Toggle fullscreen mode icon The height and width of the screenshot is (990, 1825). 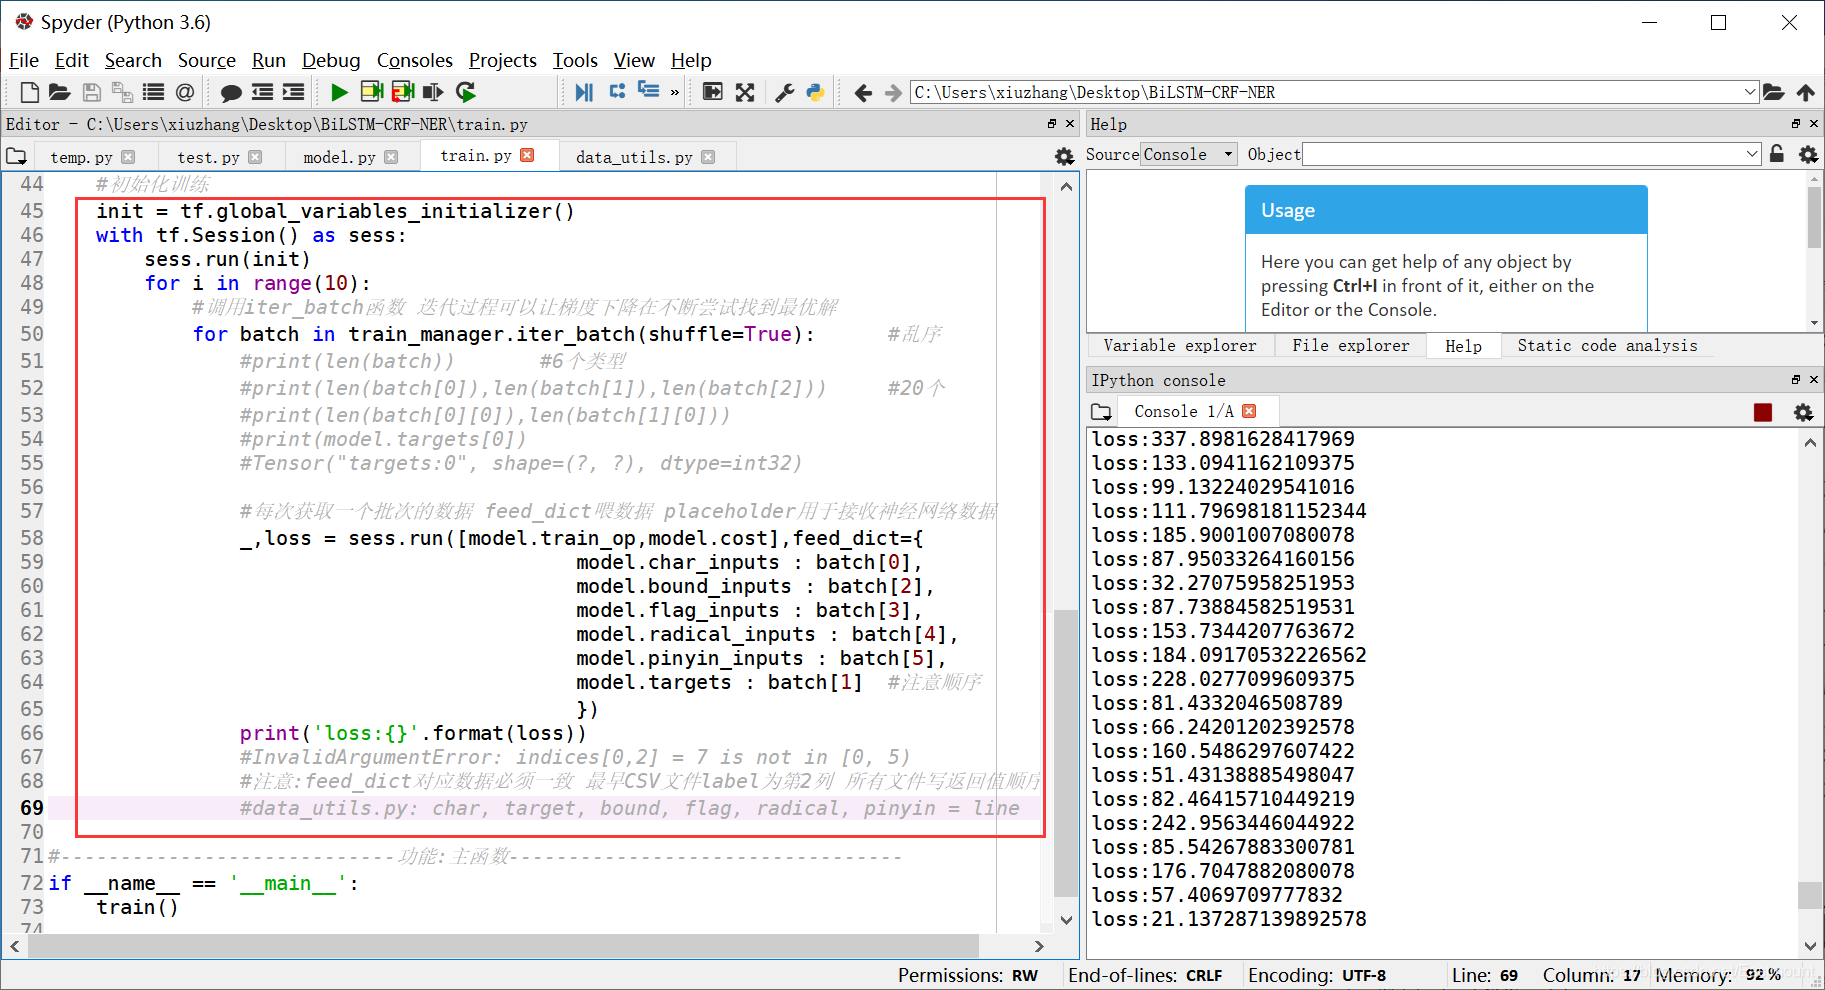point(745,92)
